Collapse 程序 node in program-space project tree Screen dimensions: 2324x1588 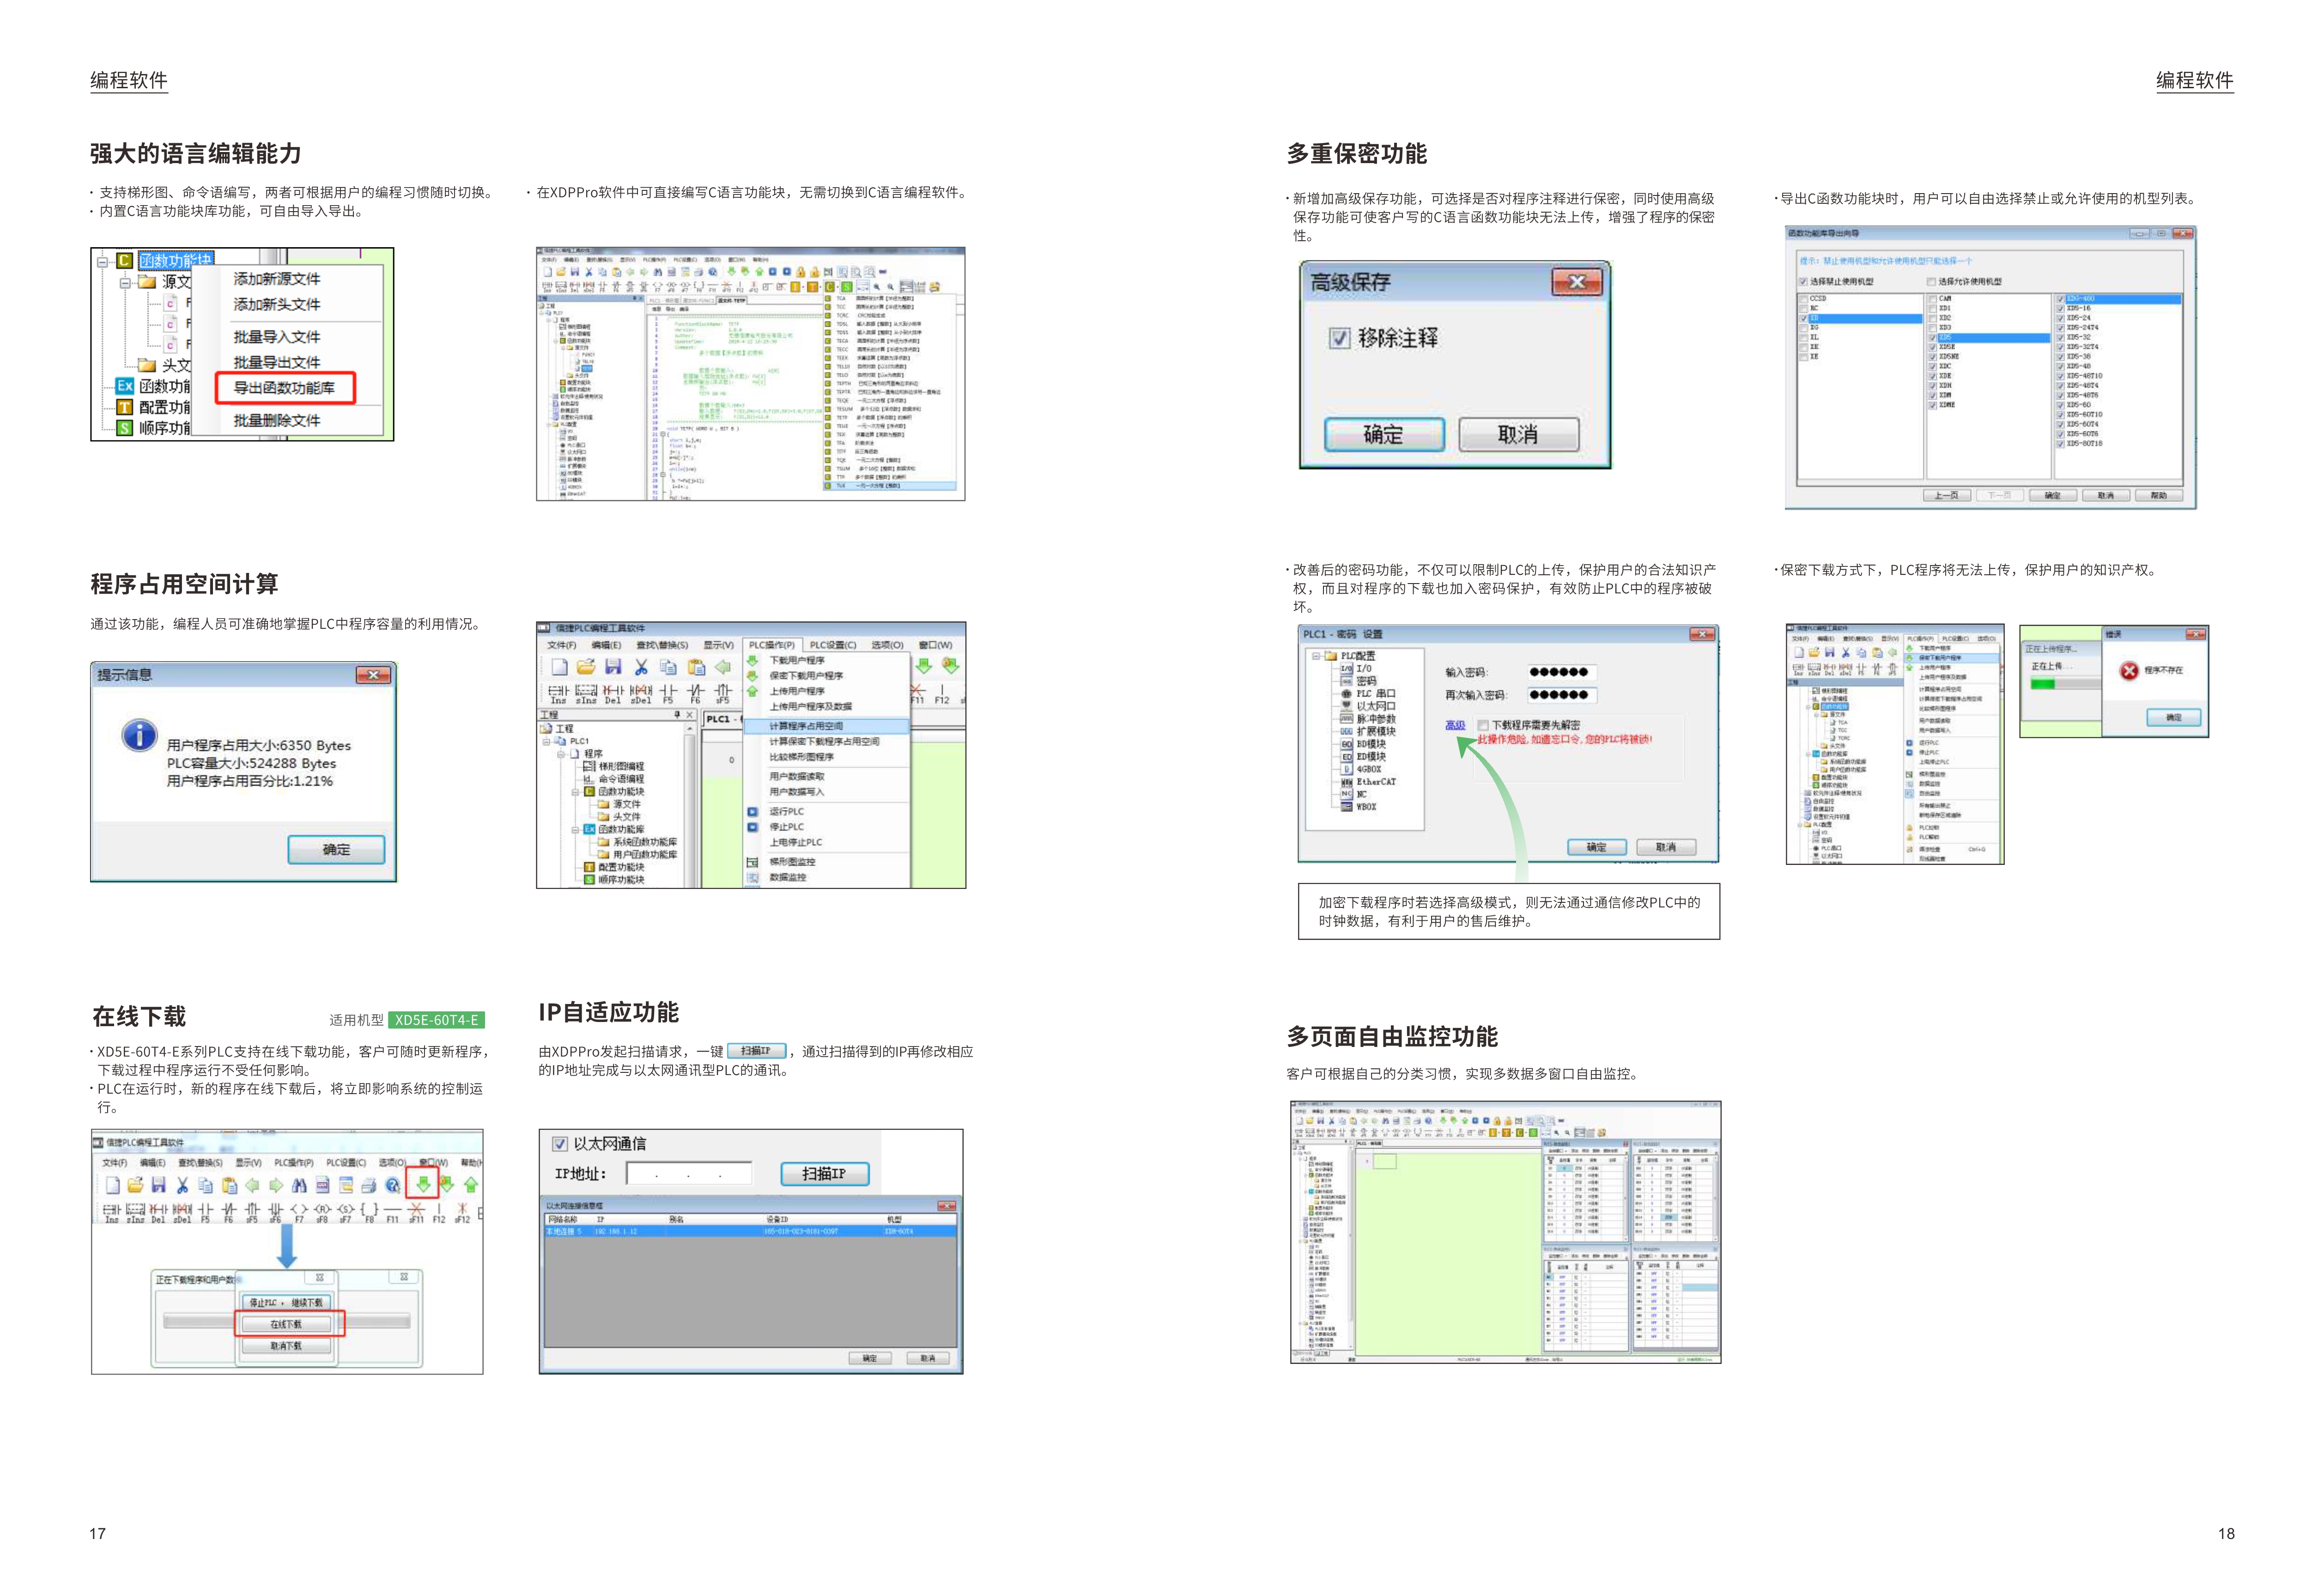point(561,754)
